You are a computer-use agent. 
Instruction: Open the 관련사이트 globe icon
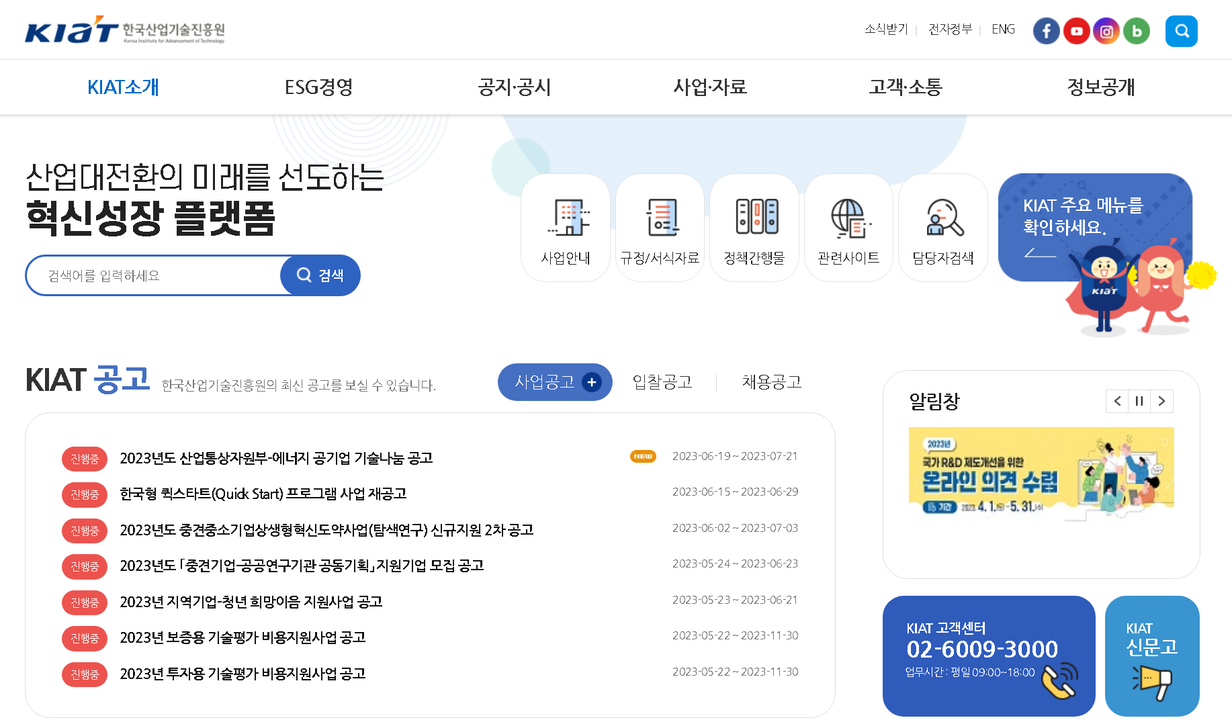point(848,228)
